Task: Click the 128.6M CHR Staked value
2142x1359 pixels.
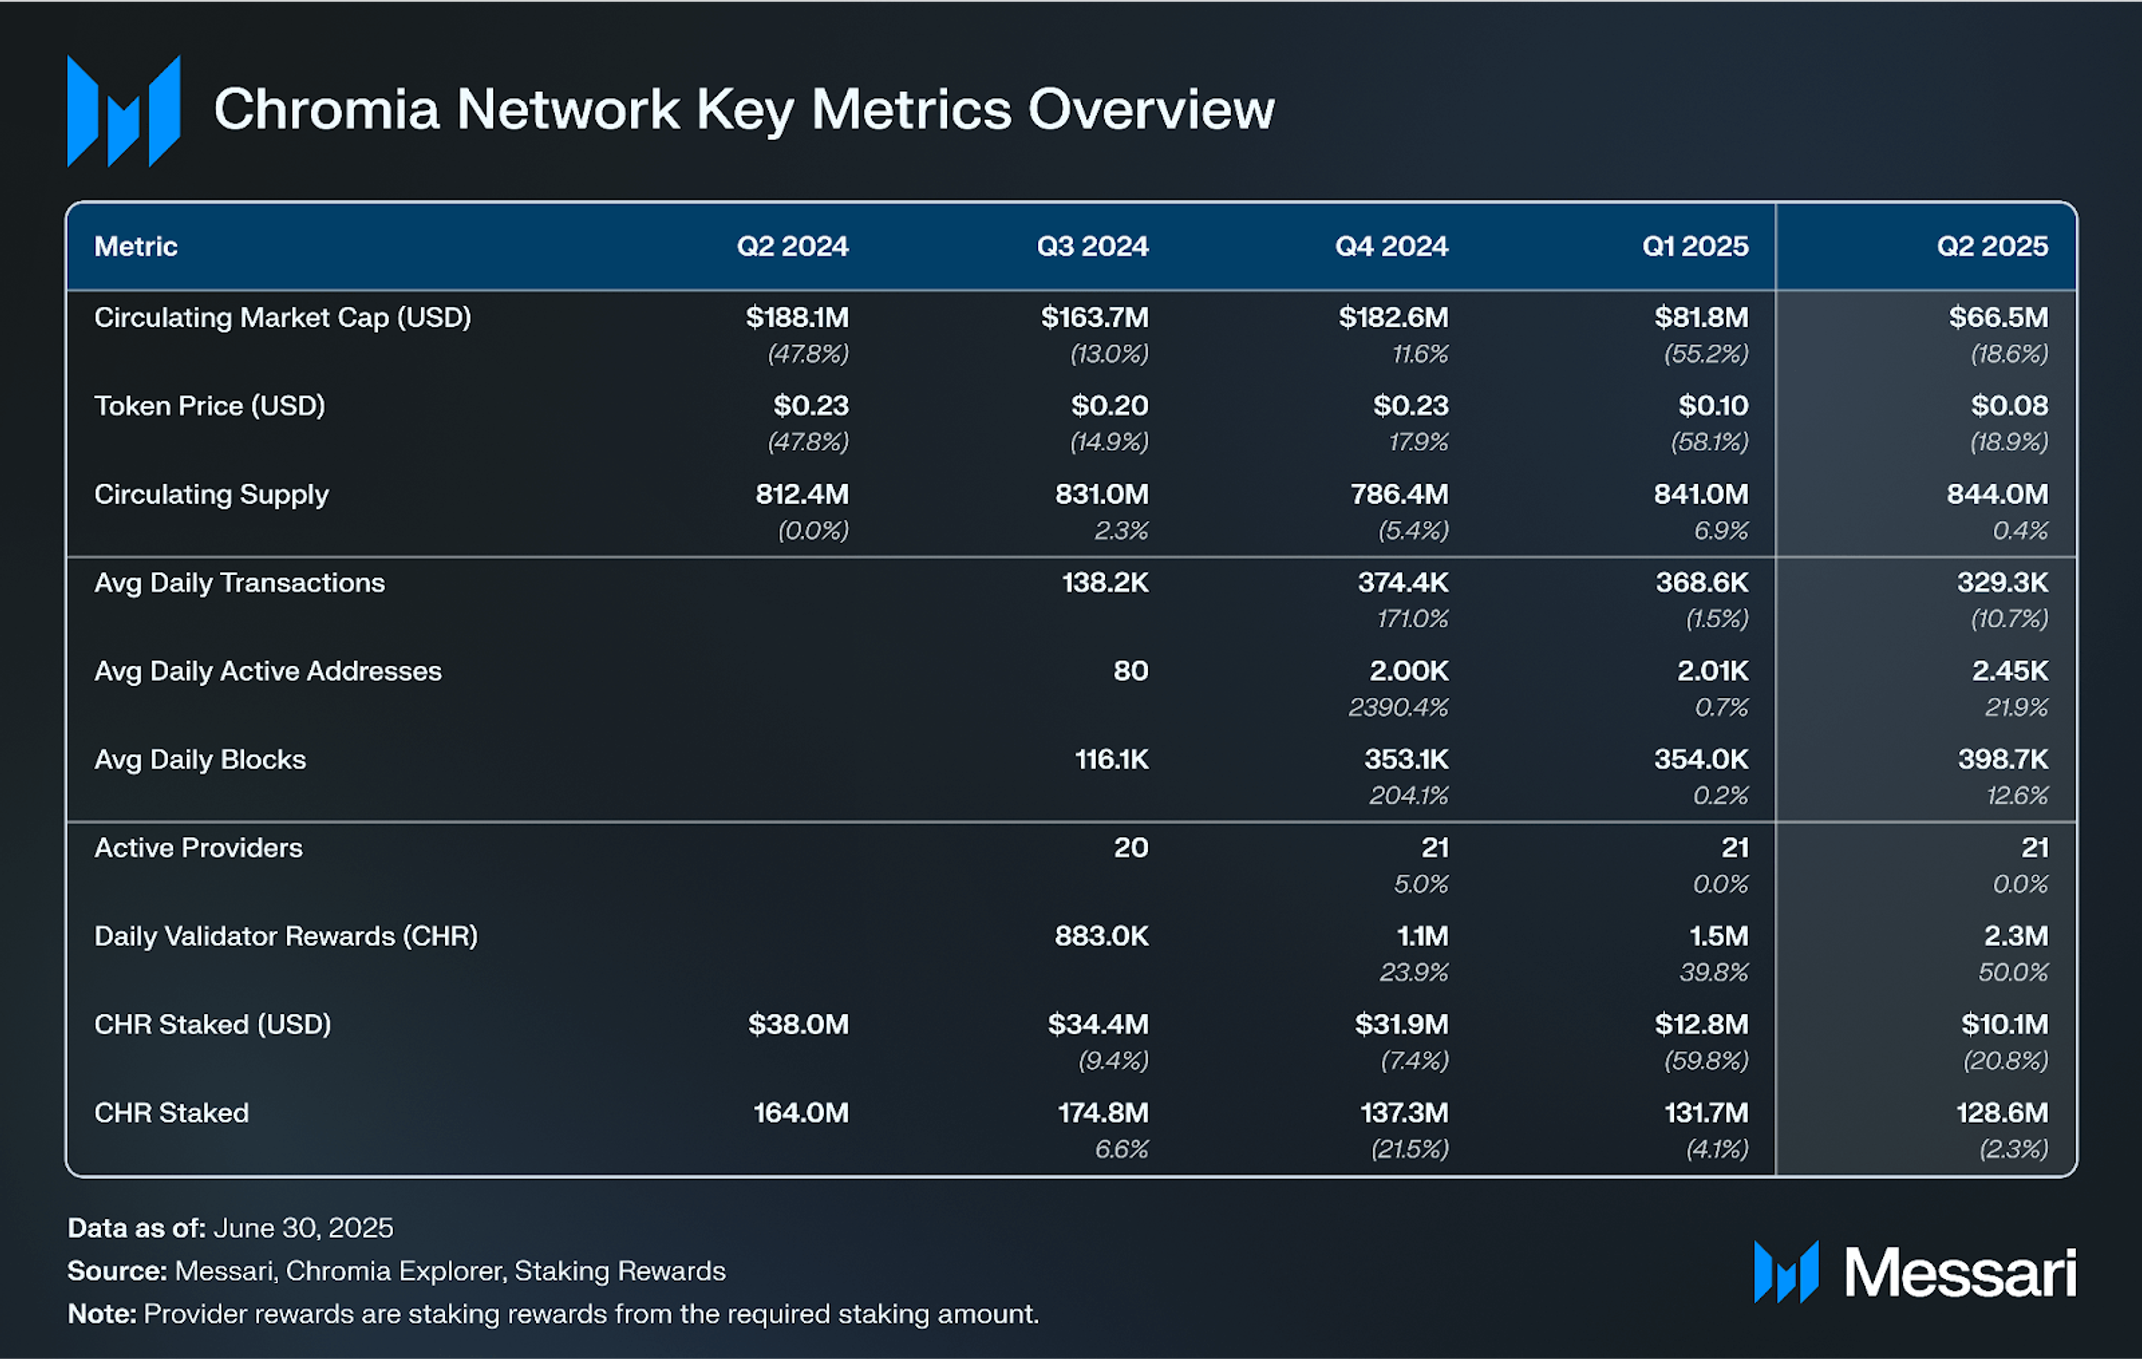Action: 2002,1113
